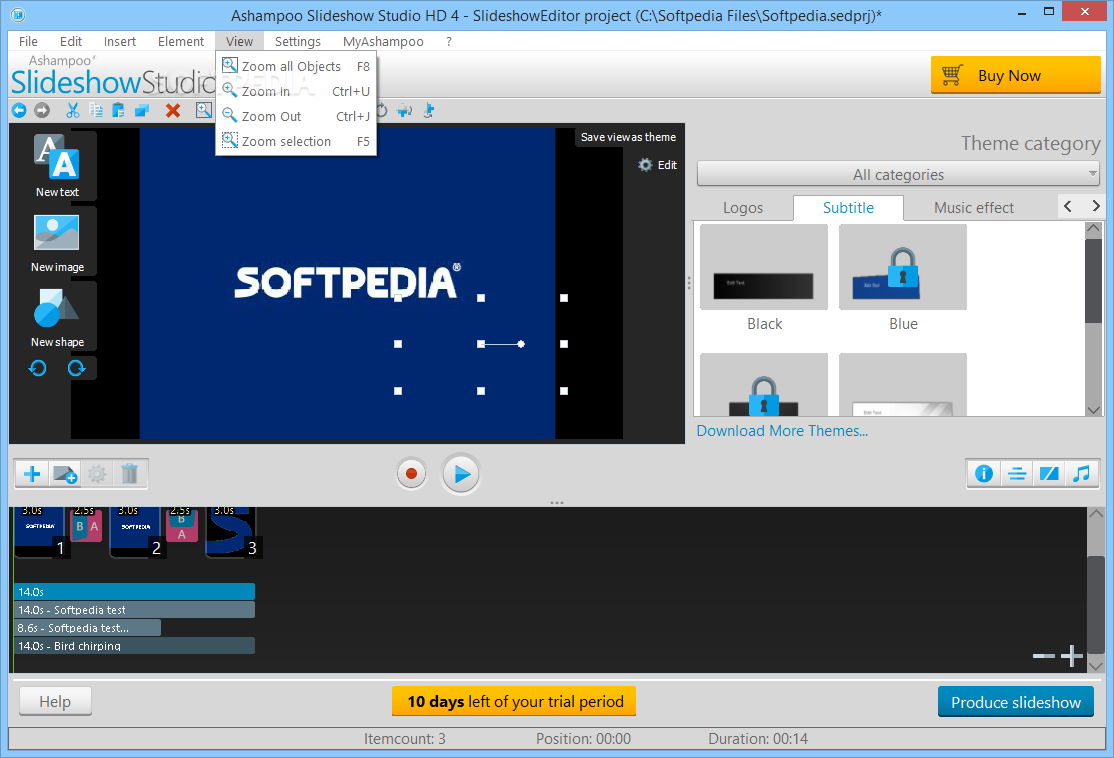This screenshot has height=758, width=1114.
Task: Click the Cut scissors icon
Action: tap(72, 110)
